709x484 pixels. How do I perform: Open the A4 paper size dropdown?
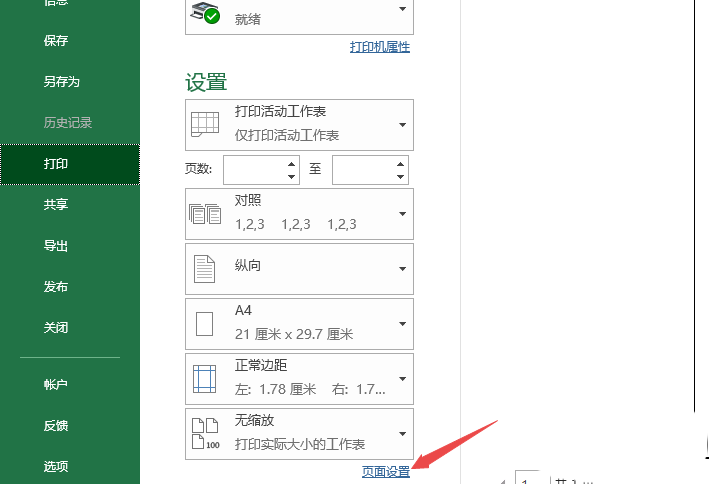click(x=402, y=324)
